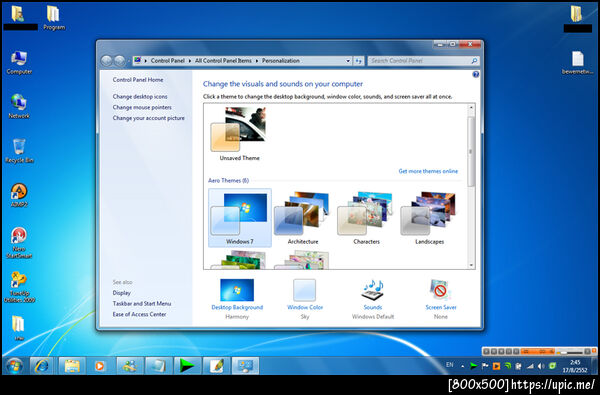Select the Characters theme
This screenshot has height=395, width=600.
366,217
